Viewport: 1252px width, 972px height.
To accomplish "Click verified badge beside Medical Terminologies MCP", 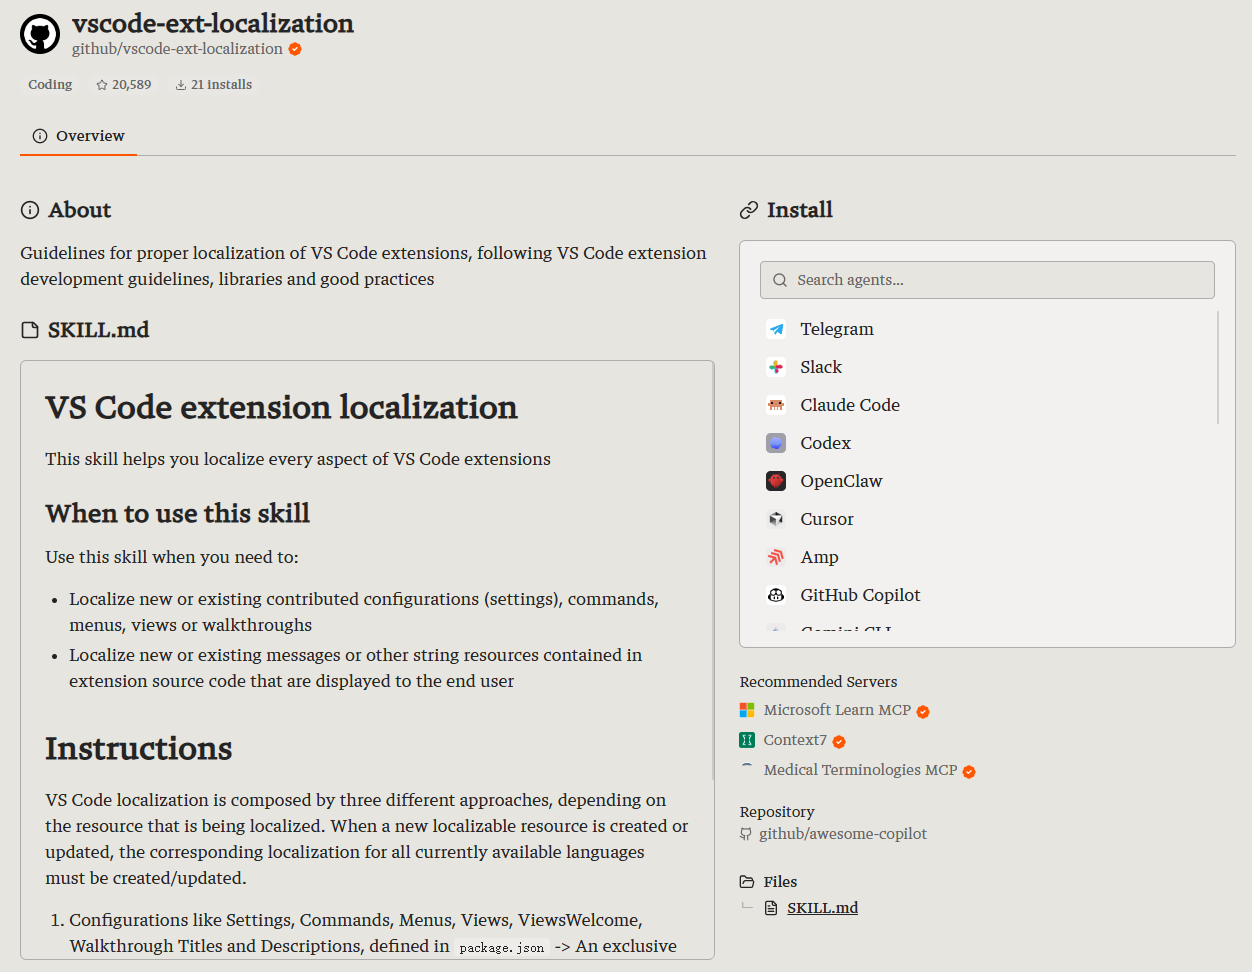I will click(x=969, y=772).
